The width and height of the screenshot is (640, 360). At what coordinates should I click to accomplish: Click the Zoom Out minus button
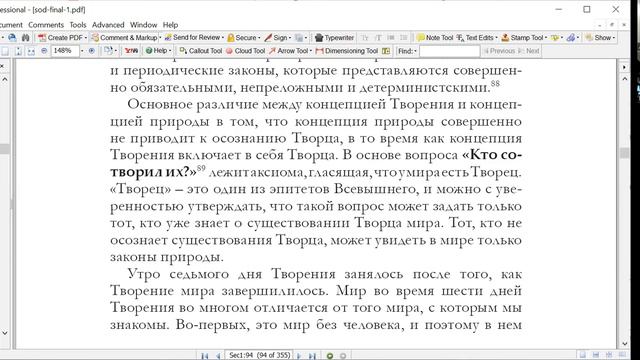[44, 51]
